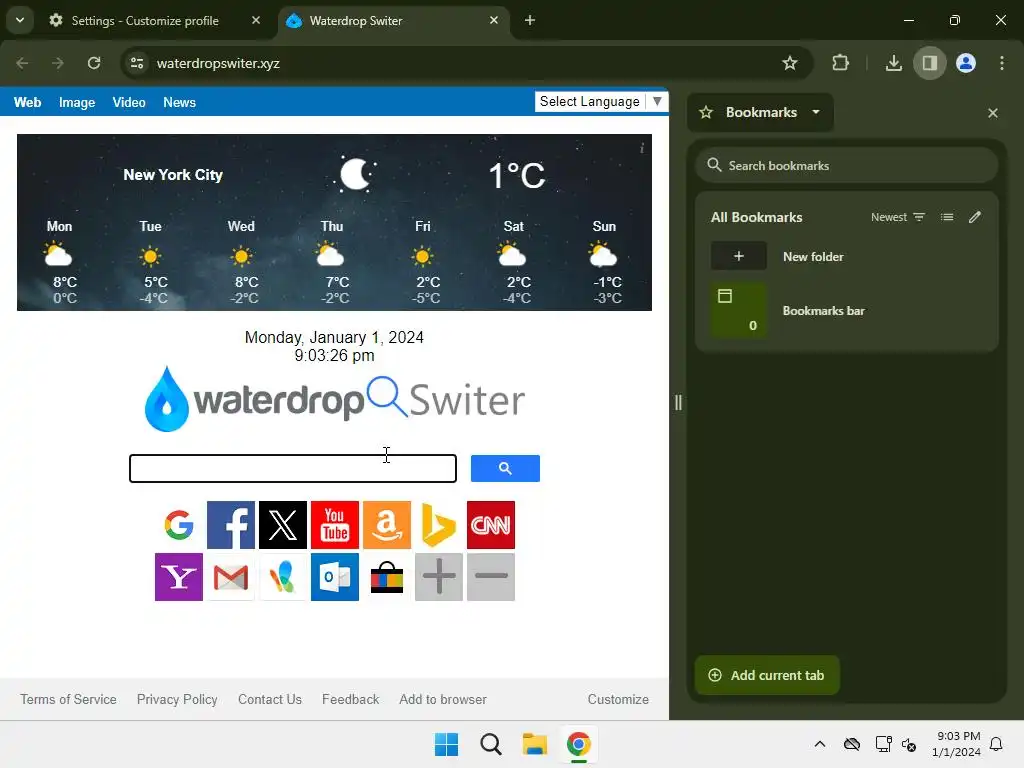
Task: Open a new browser tab
Action: 530,21
